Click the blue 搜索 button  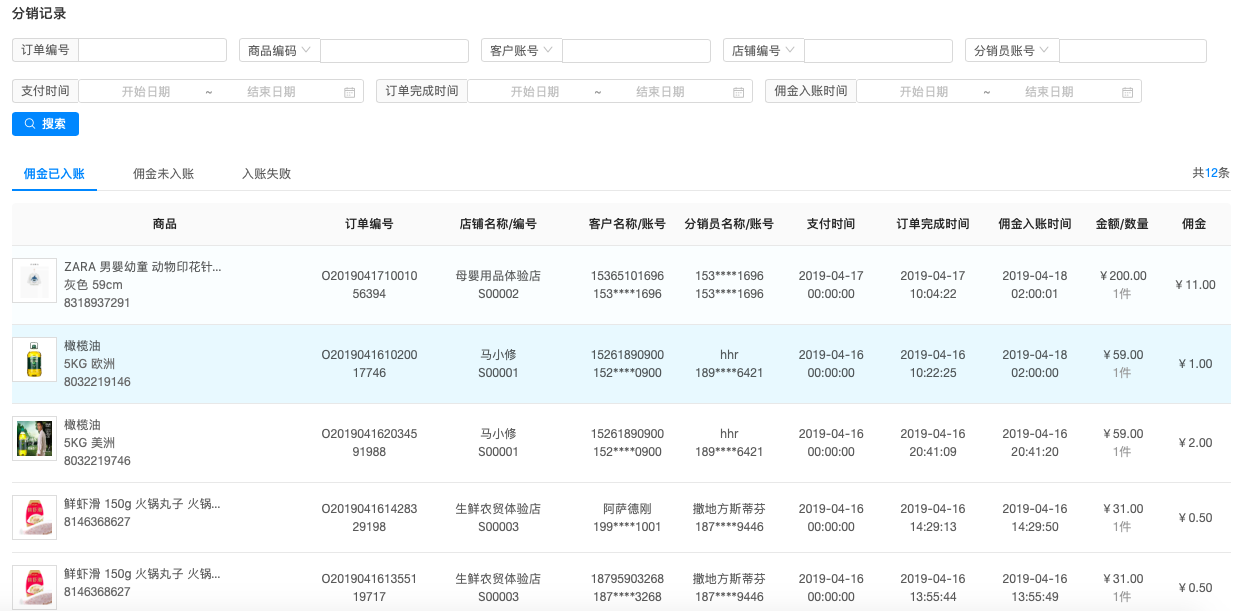tap(45, 124)
